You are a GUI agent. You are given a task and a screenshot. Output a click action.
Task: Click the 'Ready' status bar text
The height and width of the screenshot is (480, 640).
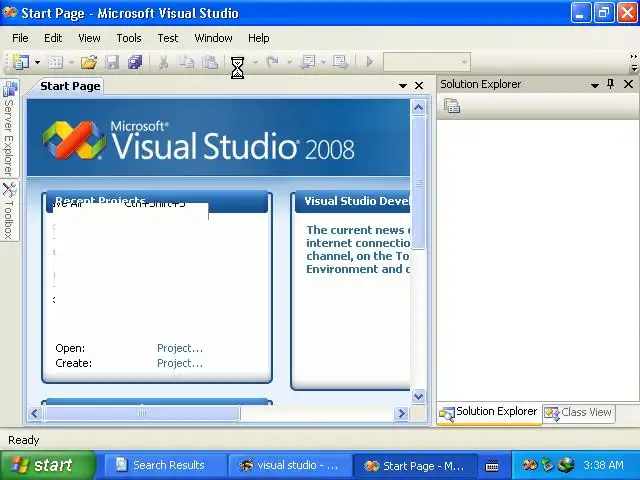24,440
